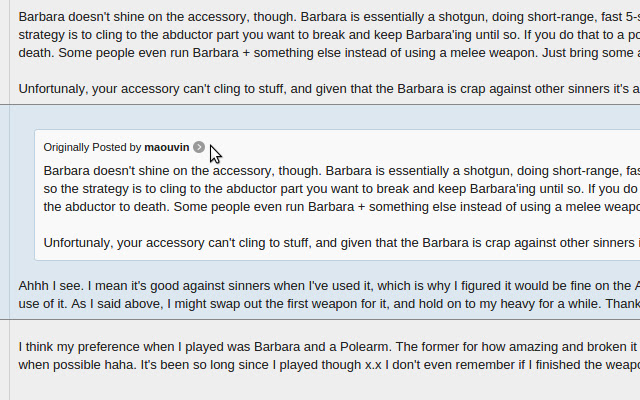Screen dimensions: 640x400
Task: Click the quoted 'Unfortunaly, your accessory' sentence
Action: (342, 242)
